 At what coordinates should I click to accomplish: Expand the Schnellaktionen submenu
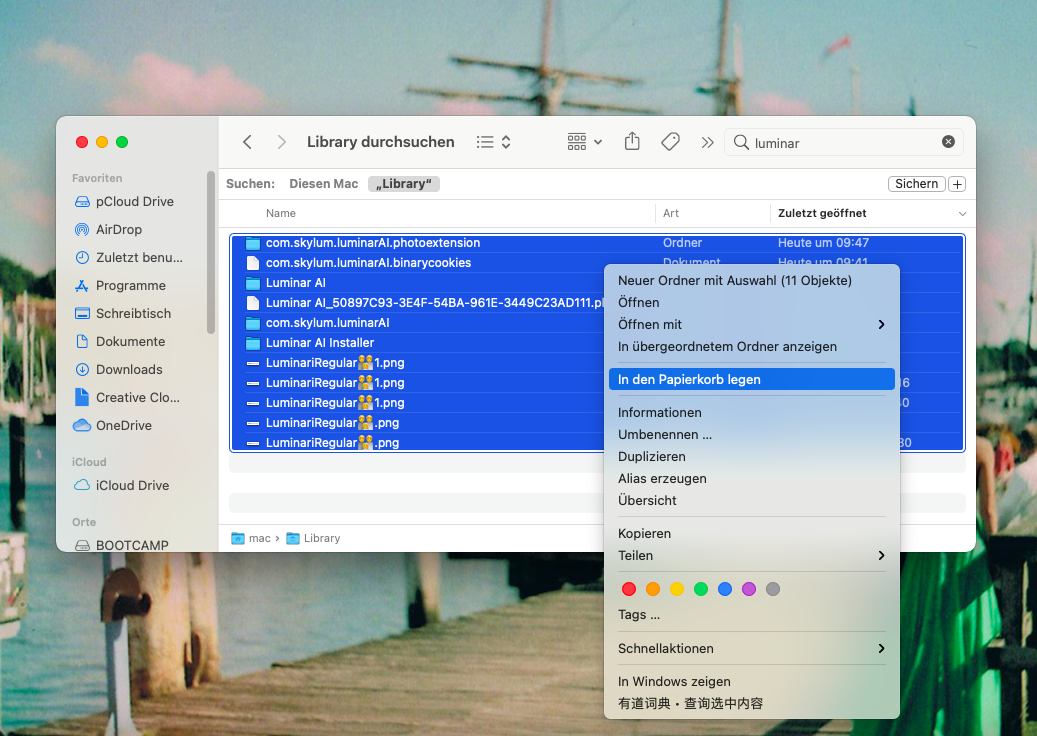(x=751, y=649)
